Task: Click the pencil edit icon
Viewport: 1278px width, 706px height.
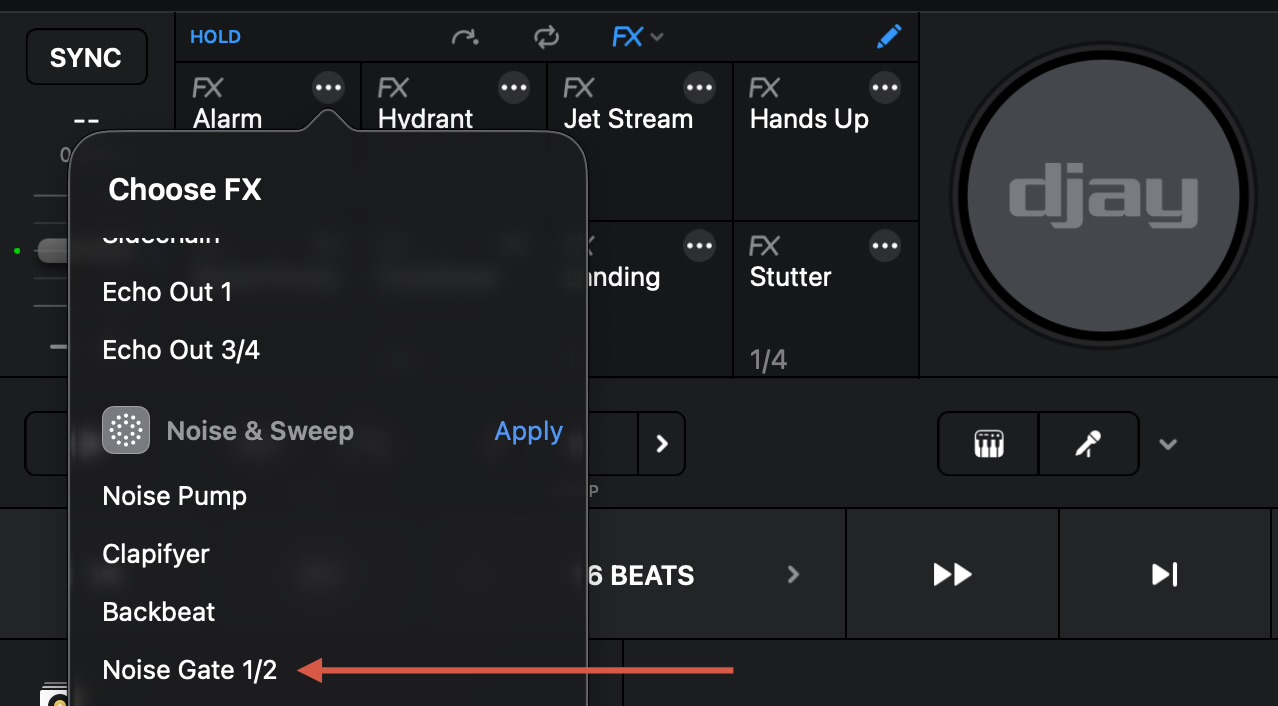Action: click(x=888, y=37)
